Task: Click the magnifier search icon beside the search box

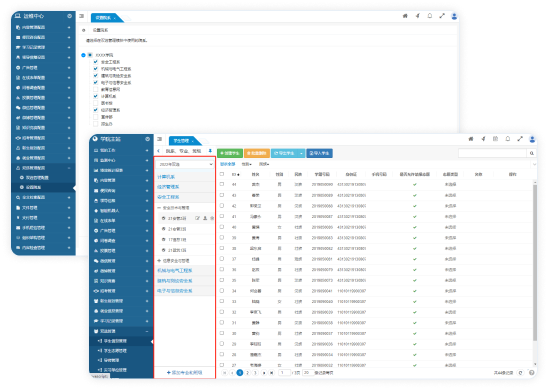Action: click(532, 153)
